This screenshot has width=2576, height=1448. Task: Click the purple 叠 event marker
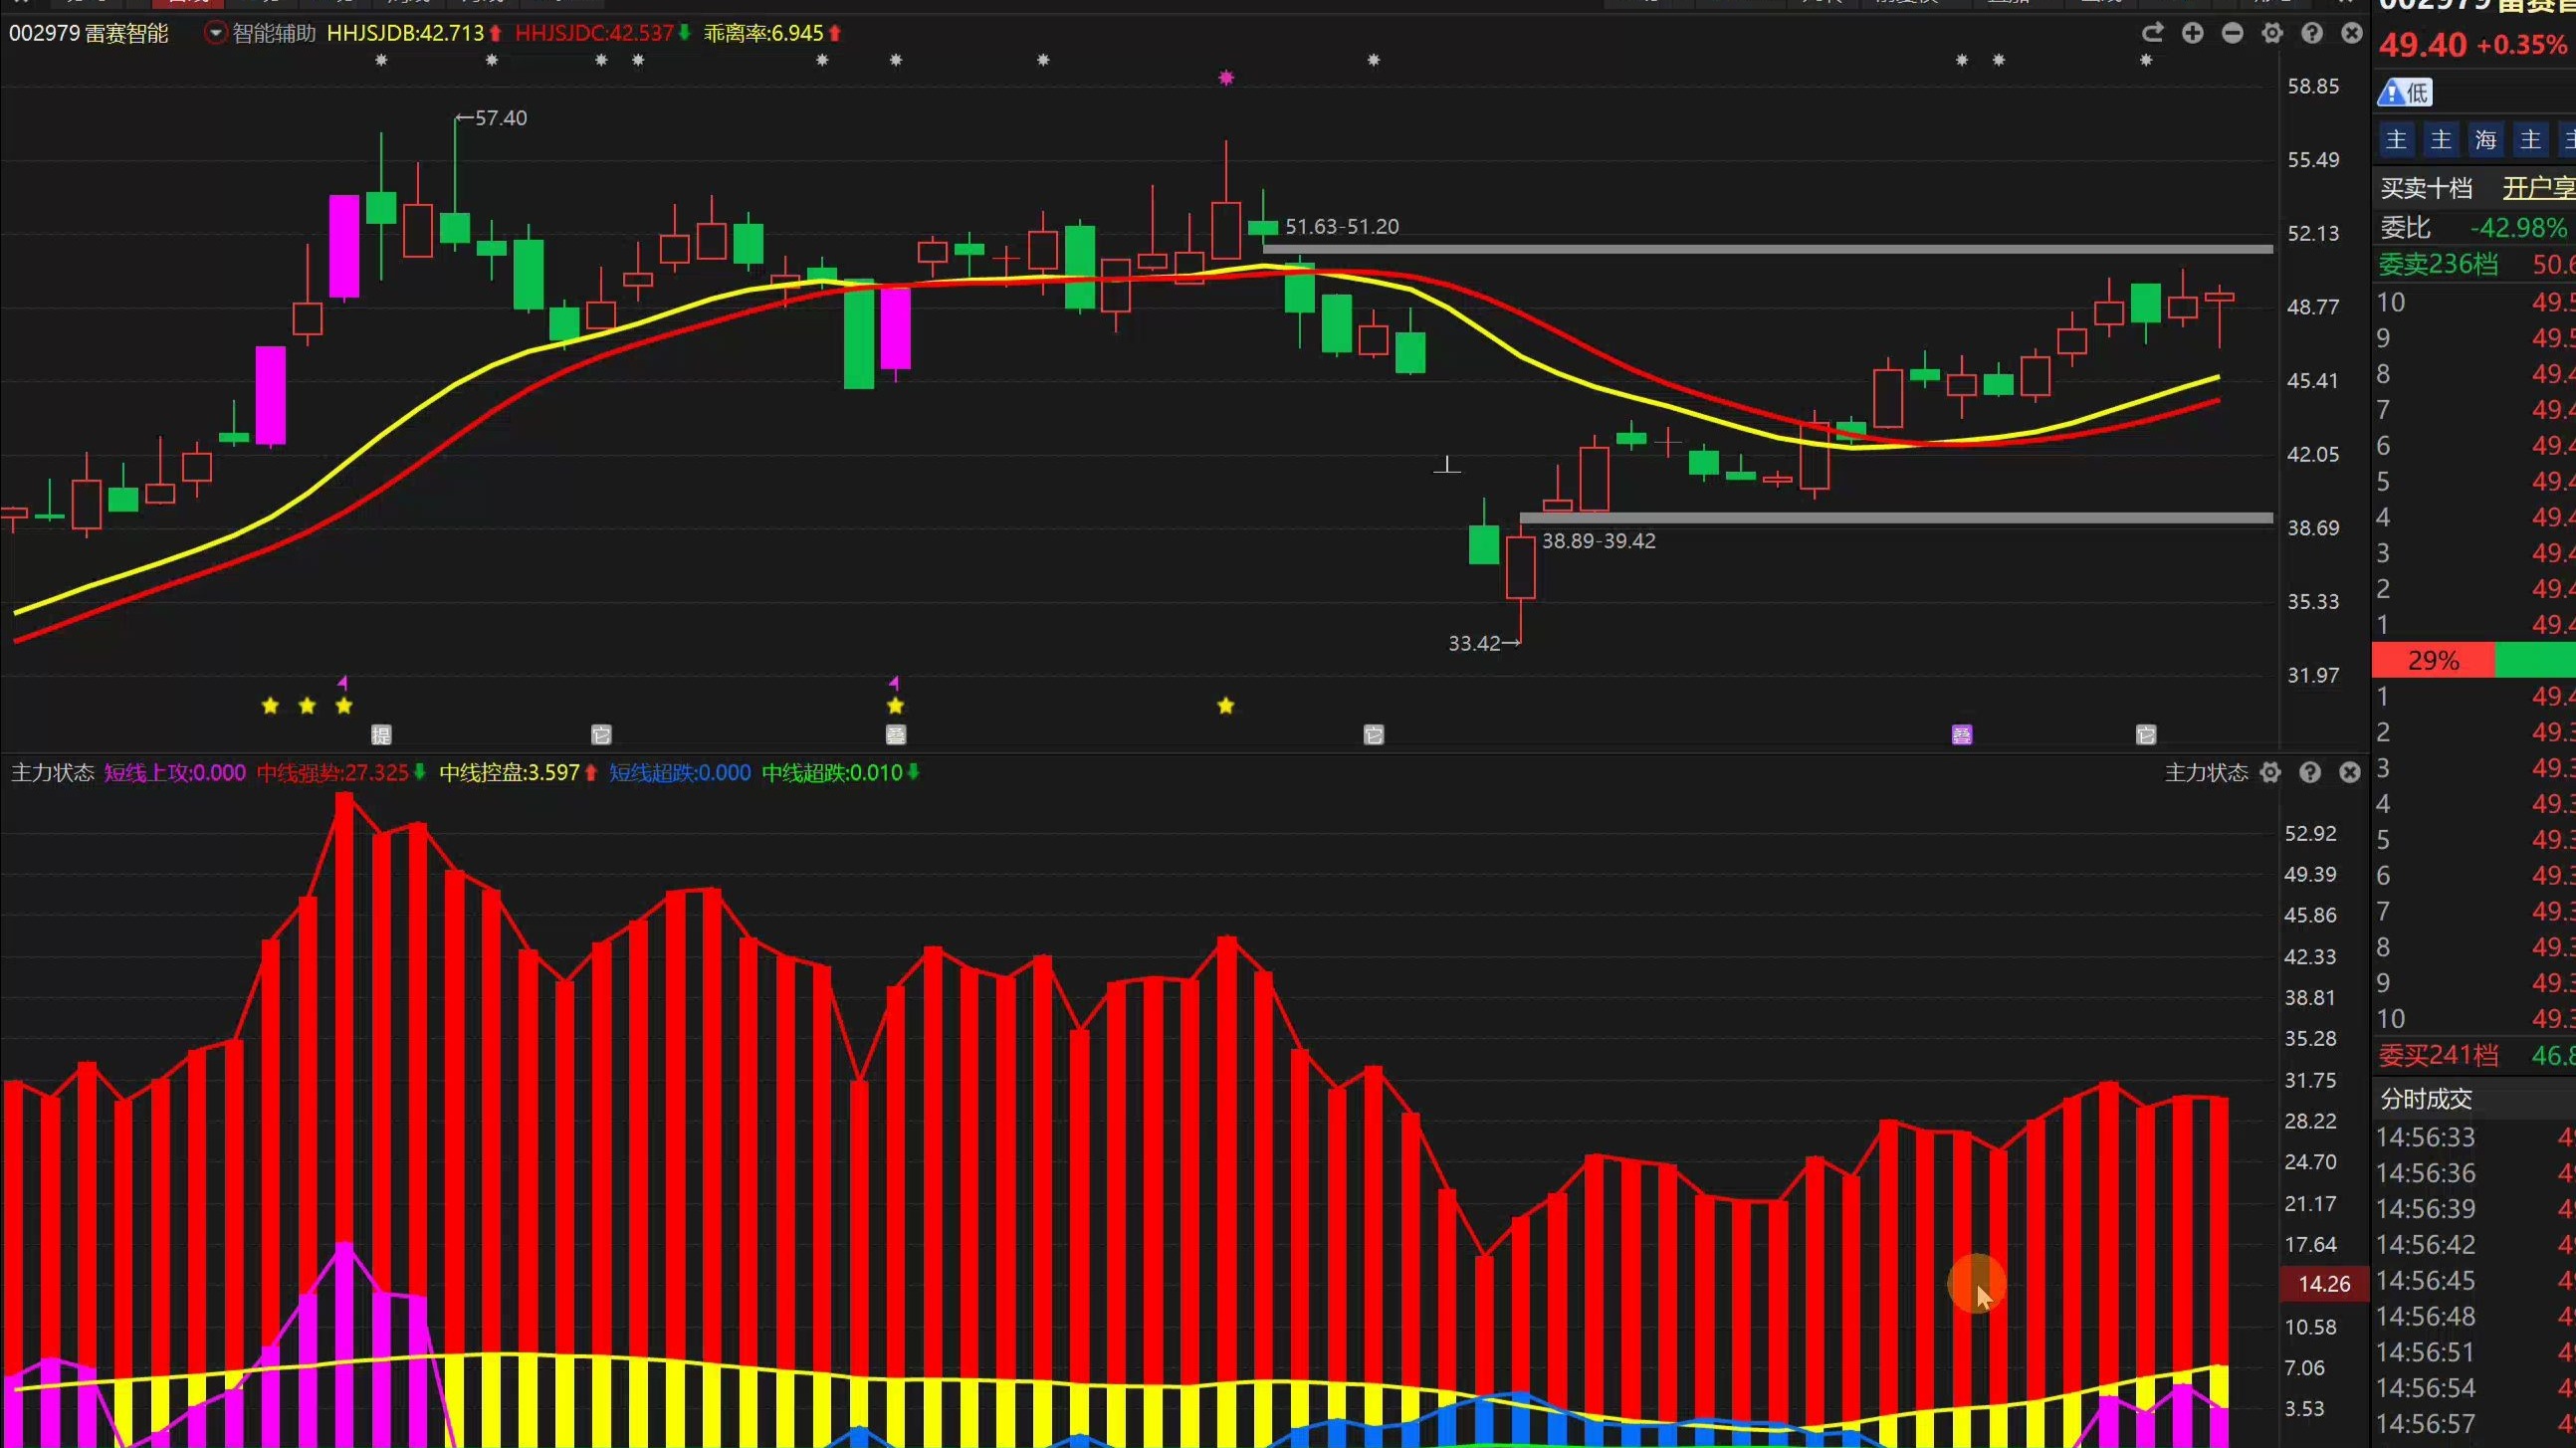[x=1962, y=735]
